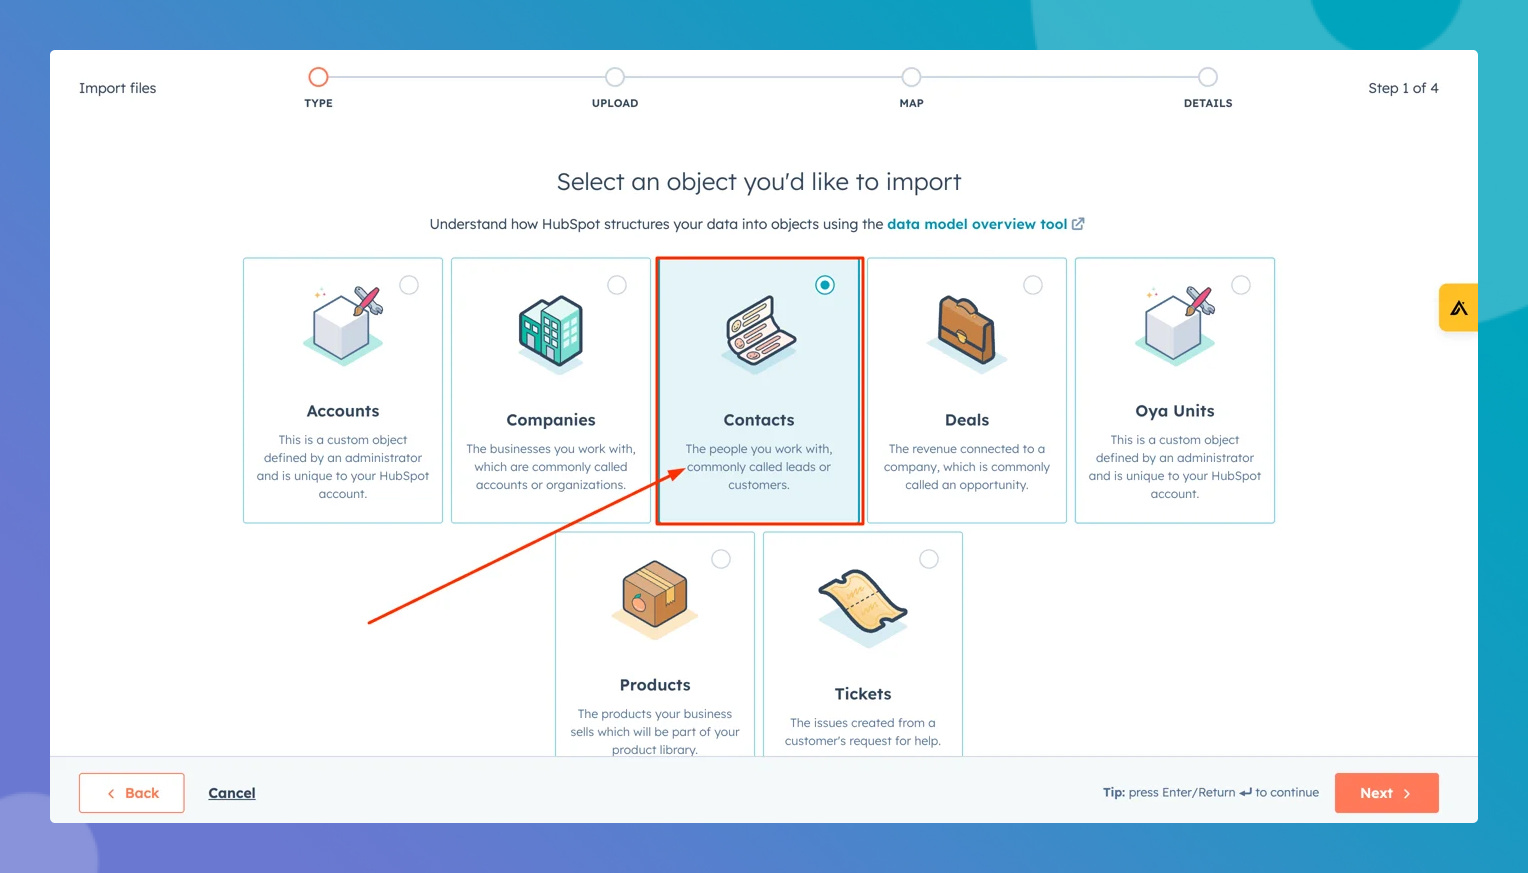The height and width of the screenshot is (873, 1528).
Task: Jump to the MAP step marker
Action: (x=911, y=77)
